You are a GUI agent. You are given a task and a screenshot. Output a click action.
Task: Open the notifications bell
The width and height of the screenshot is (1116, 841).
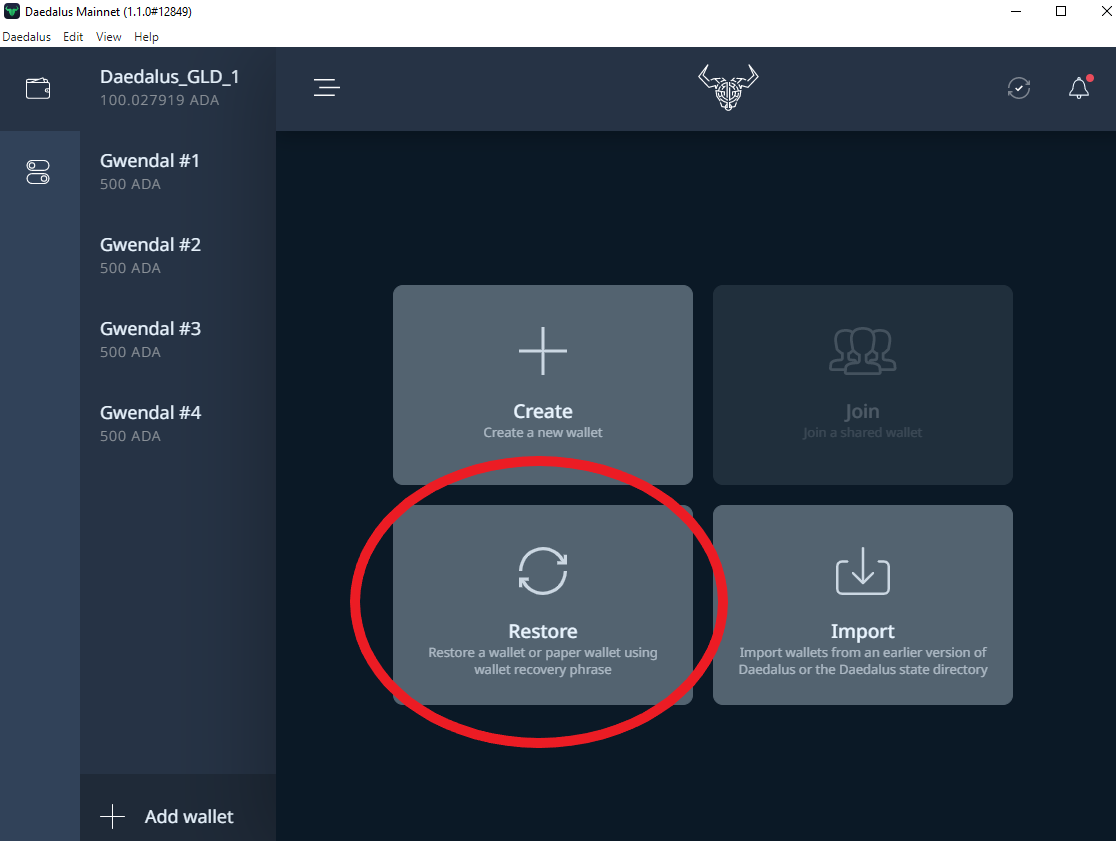[x=1080, y=88]
